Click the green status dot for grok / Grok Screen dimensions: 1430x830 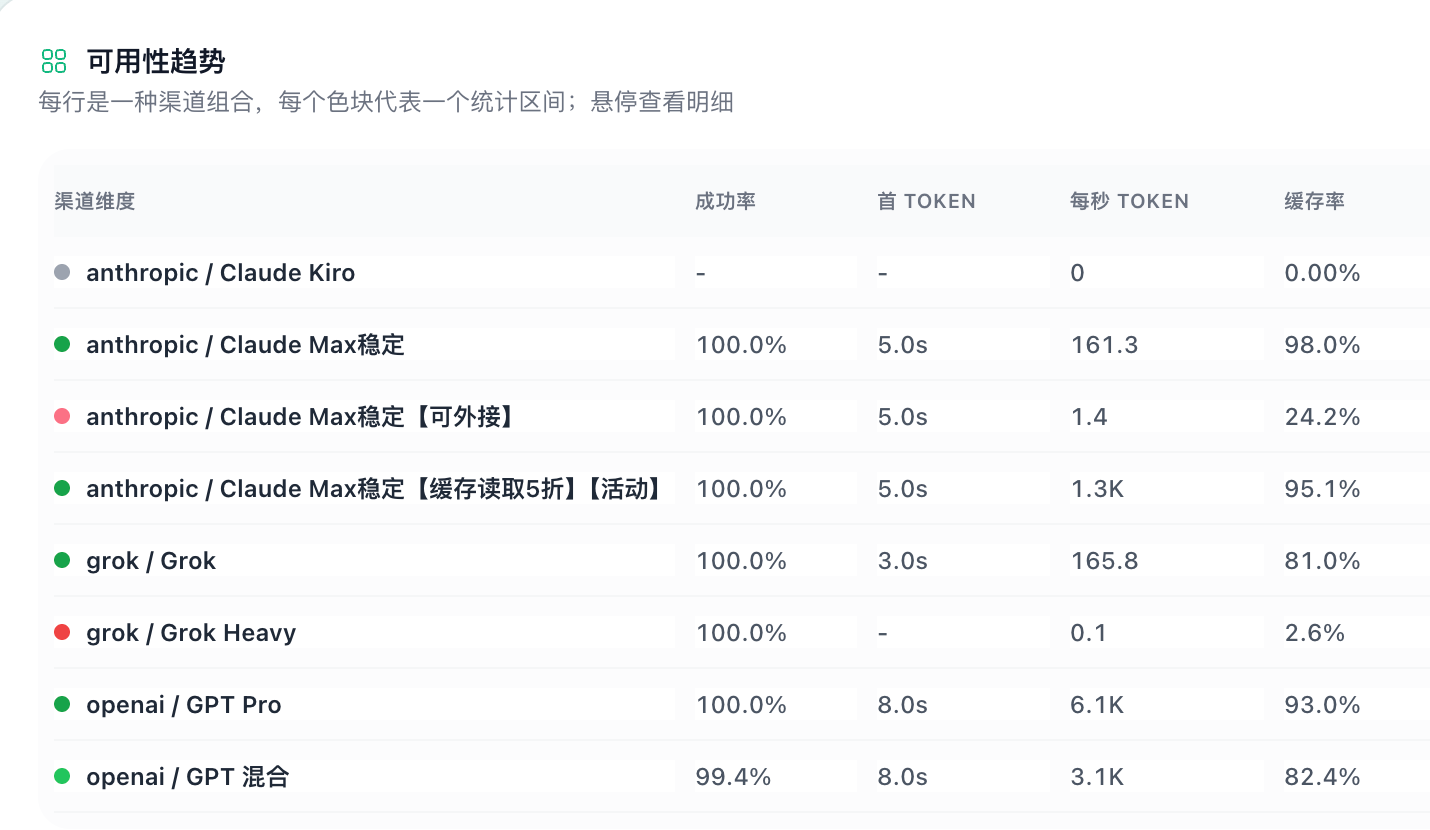click(62, 560)
